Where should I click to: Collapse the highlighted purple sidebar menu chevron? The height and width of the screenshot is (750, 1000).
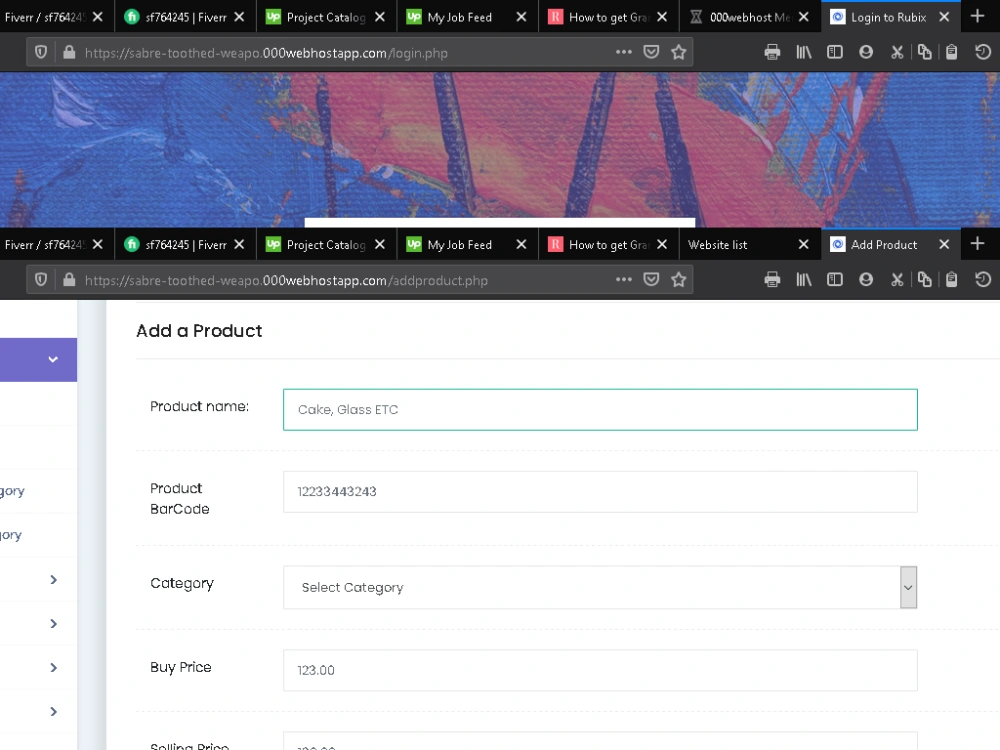(x=53, y=360)
